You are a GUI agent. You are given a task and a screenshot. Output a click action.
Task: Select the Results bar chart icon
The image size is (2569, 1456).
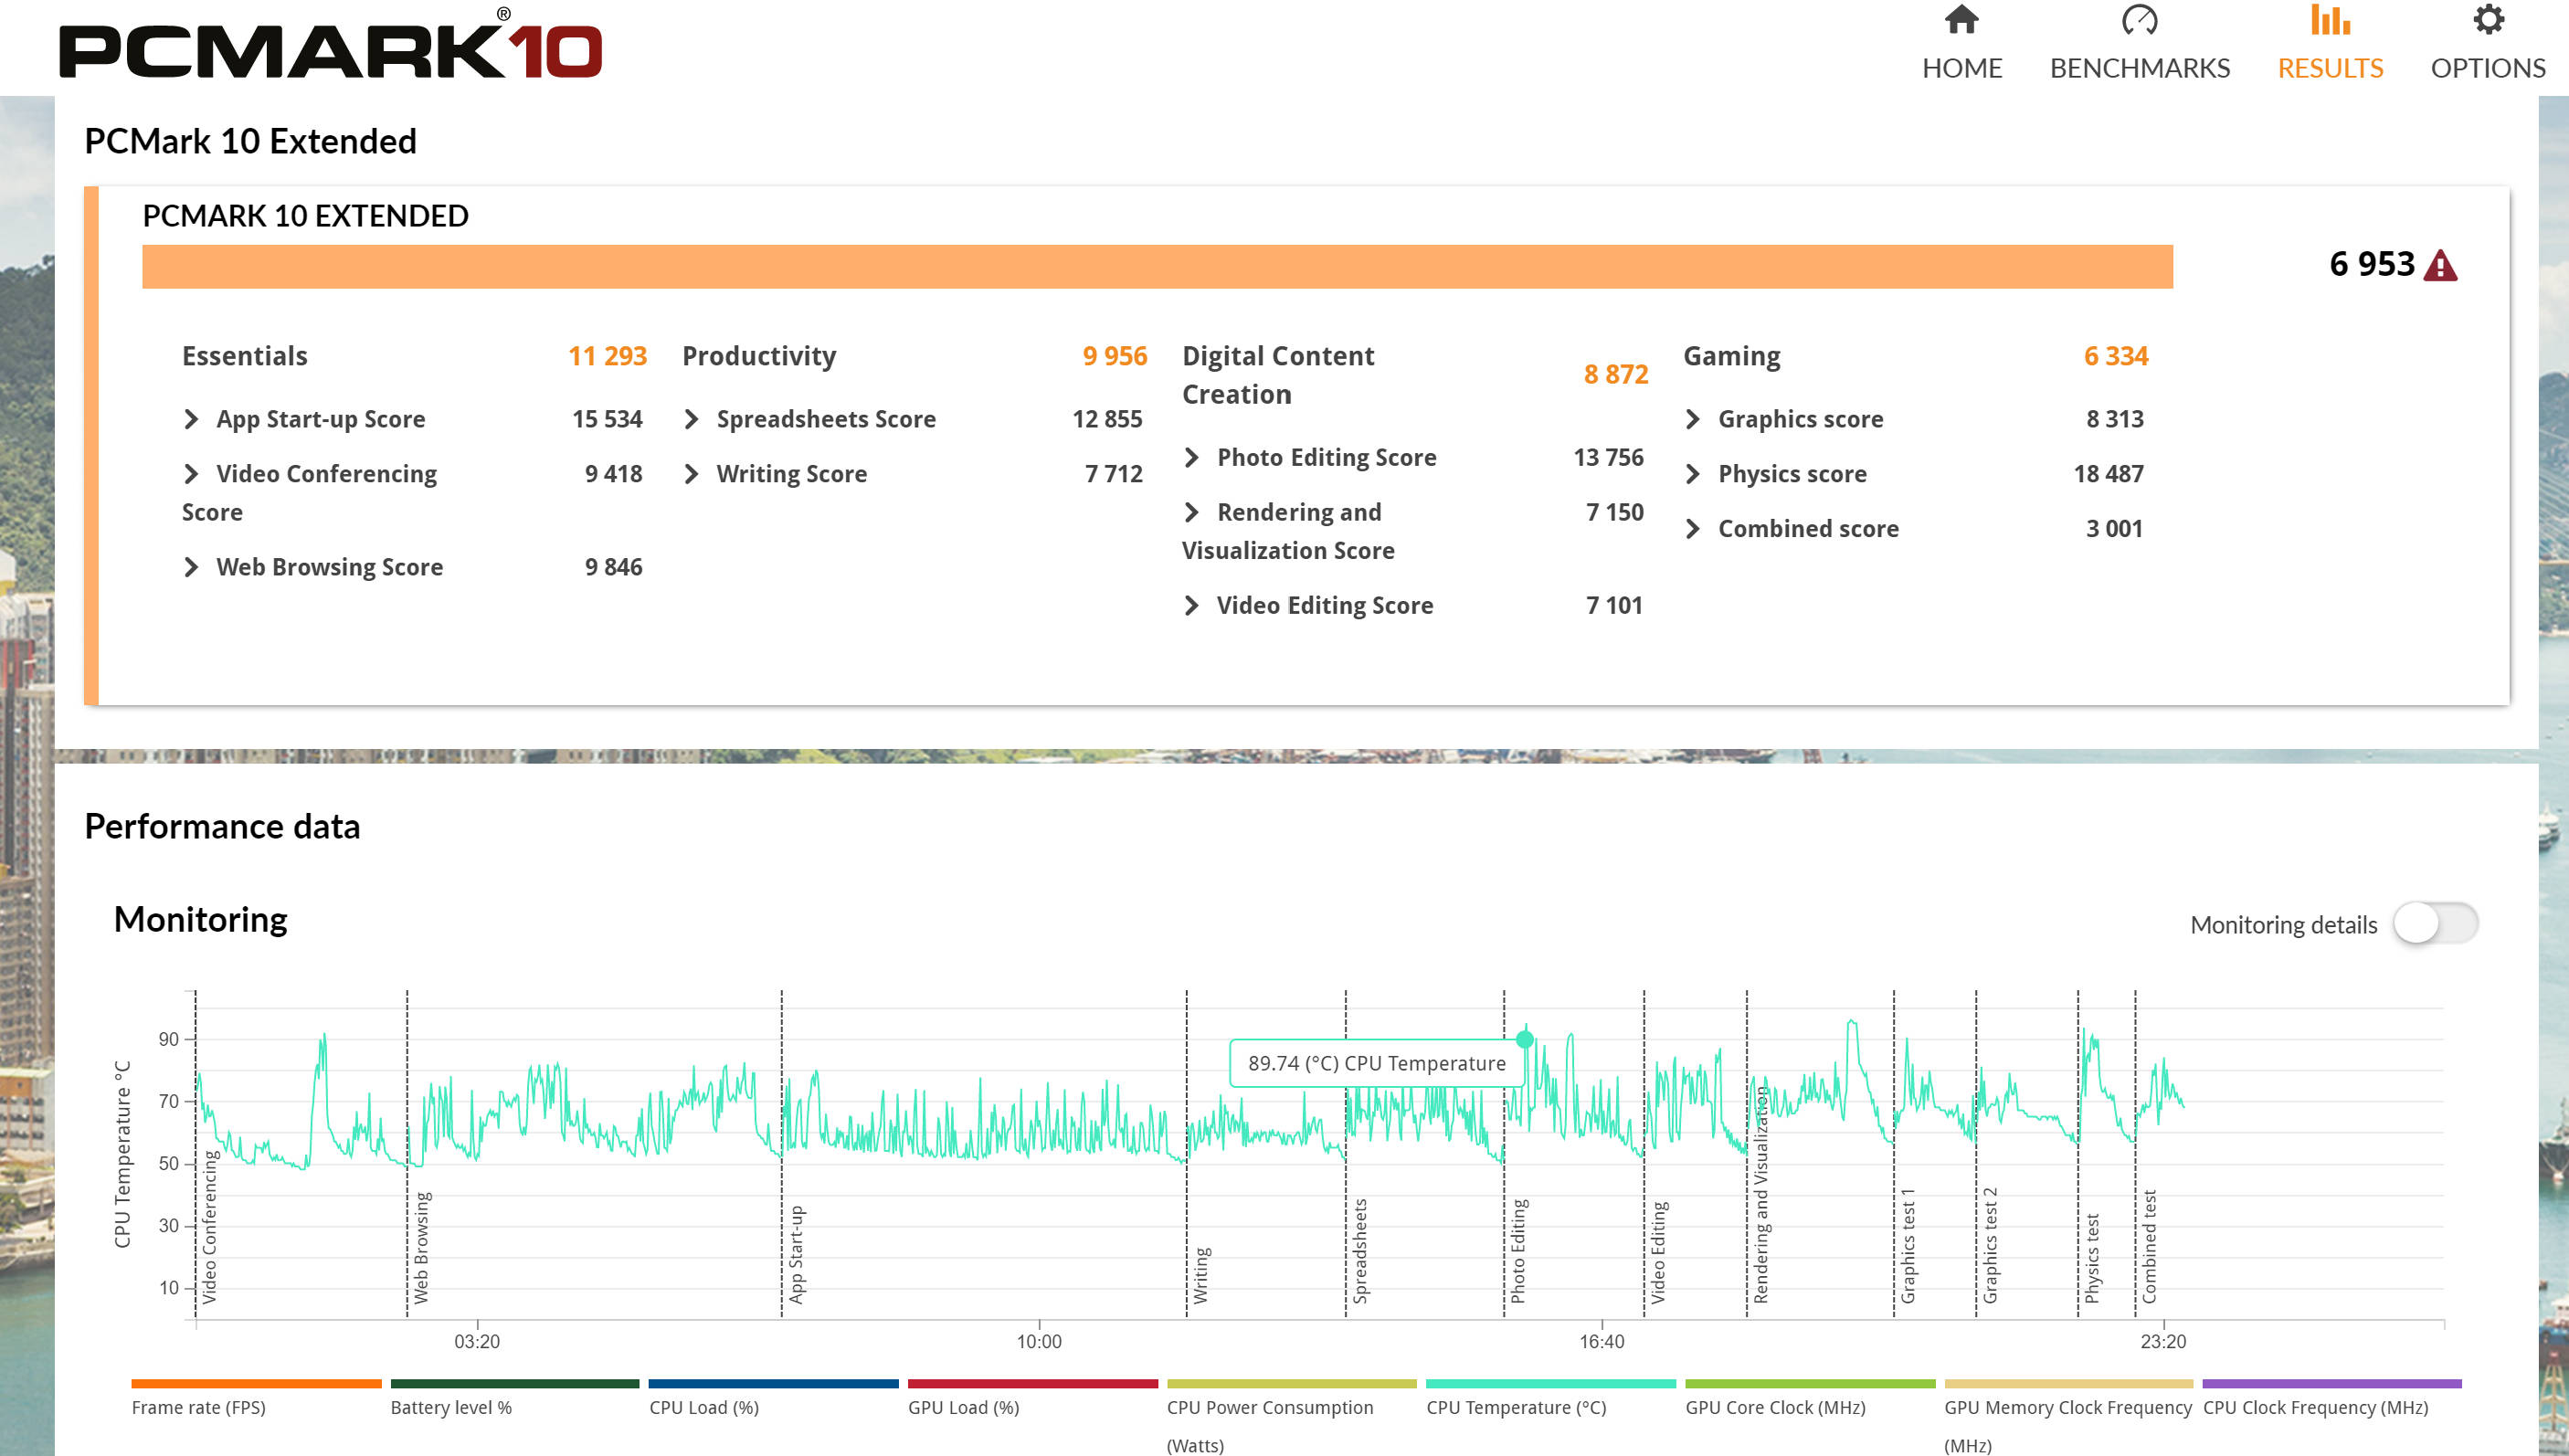tap(2330, 20)
